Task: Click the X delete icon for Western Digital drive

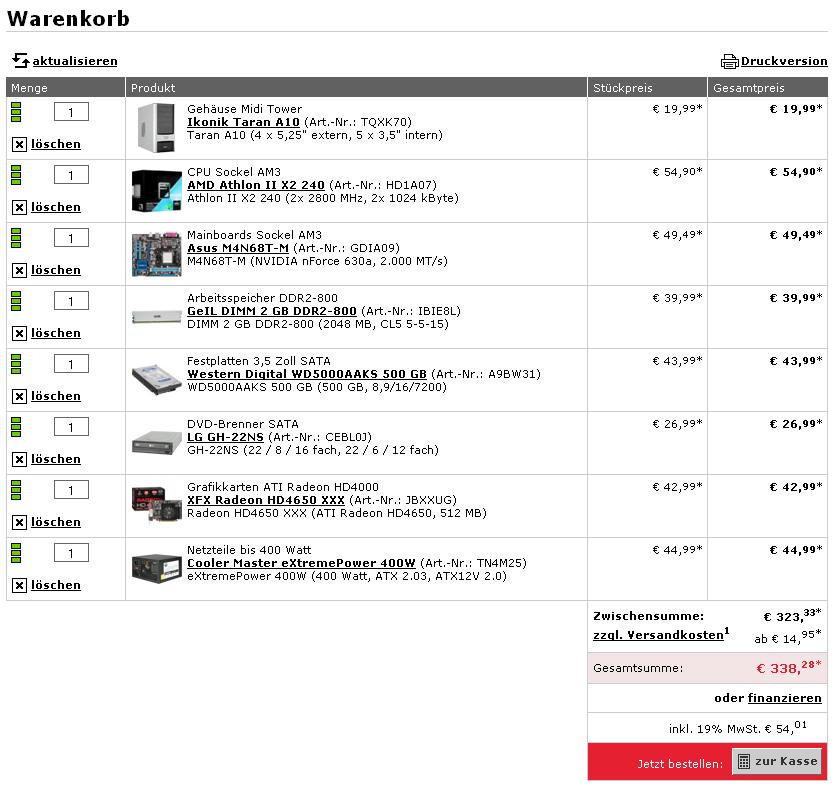Action: click(19, 396)
